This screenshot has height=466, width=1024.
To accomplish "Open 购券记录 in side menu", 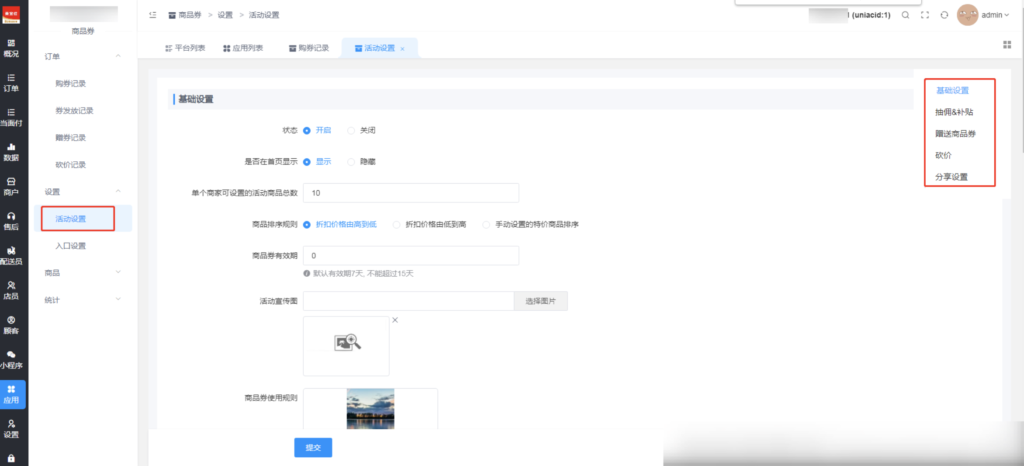I will click(71, 84).
